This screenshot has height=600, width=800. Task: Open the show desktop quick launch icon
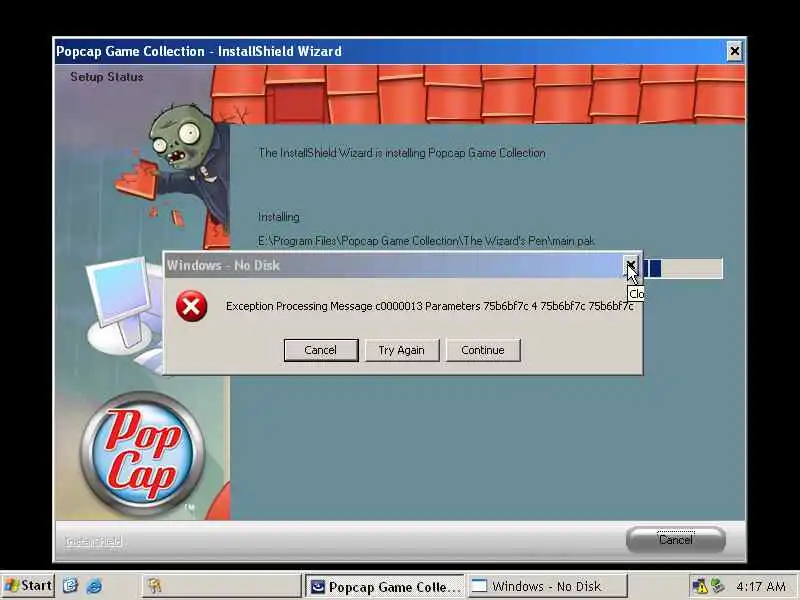(x=71, y=586)
